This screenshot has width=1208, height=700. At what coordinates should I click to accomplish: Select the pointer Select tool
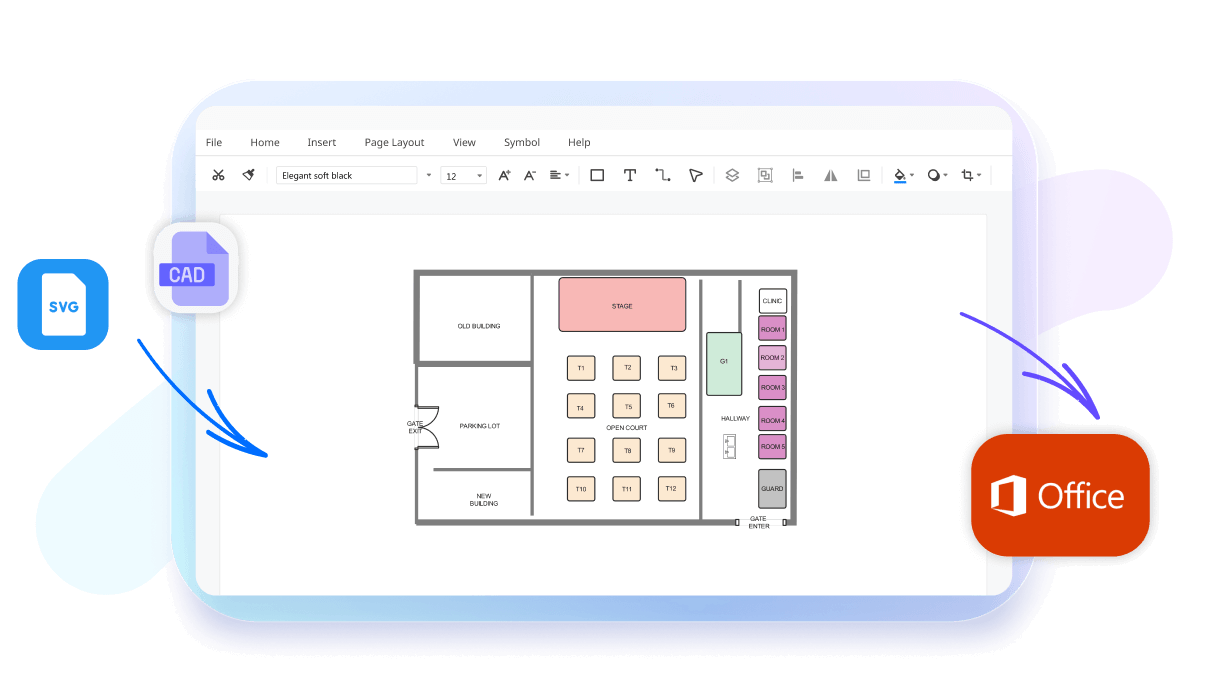[695, 175]
